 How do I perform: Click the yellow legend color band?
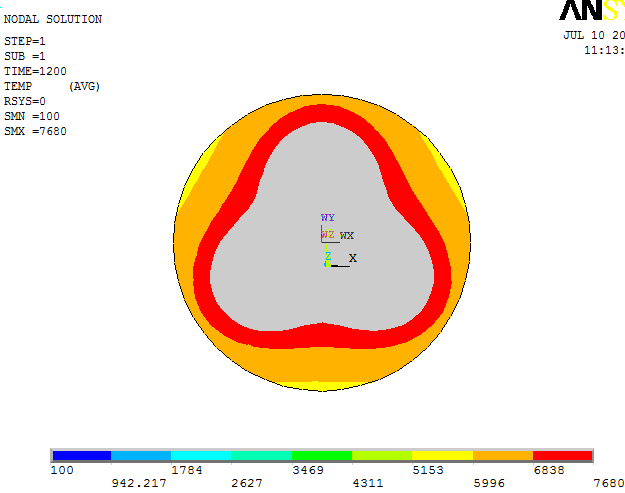(x=442, y=456)
